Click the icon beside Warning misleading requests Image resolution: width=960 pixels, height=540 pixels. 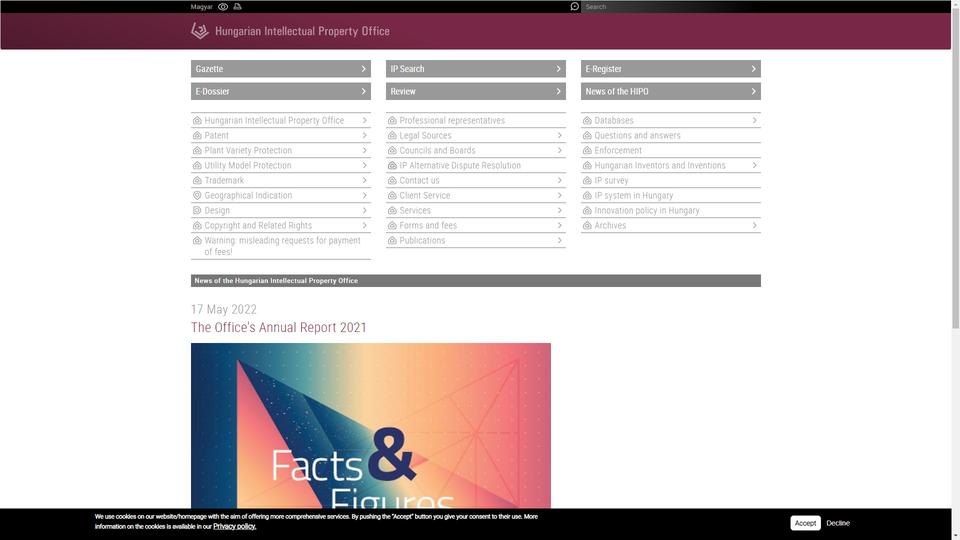click(197, 241)
